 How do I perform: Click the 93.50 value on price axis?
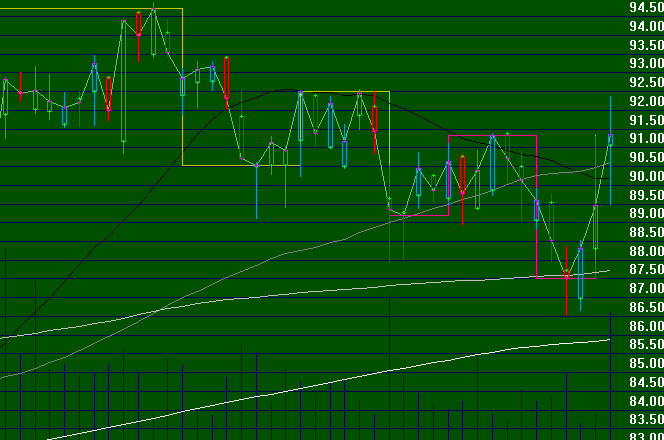point(647,45)
